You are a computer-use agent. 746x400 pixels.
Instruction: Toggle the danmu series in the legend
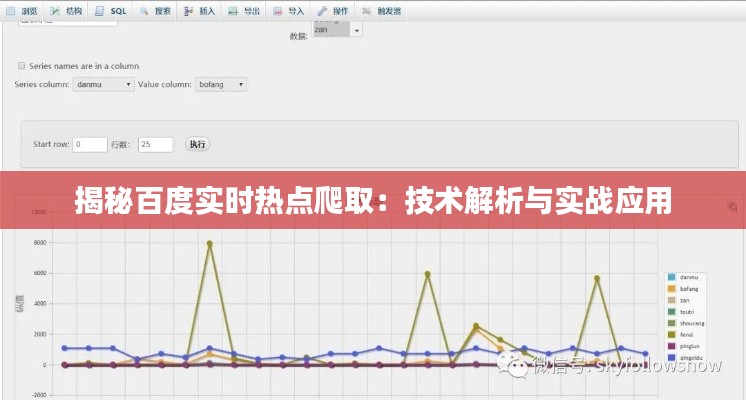click(x=683, y=277)
